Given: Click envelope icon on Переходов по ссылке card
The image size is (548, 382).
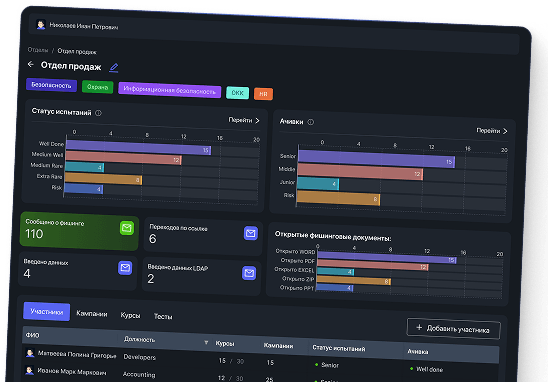Looking at the screenshot, I should click(251, 233).
